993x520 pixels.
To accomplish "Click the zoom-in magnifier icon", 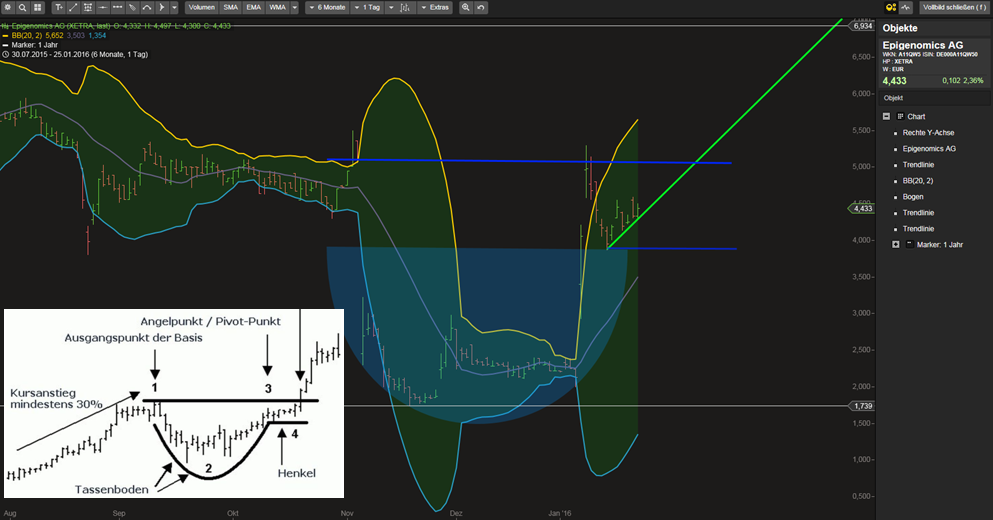I will point(466,8).
